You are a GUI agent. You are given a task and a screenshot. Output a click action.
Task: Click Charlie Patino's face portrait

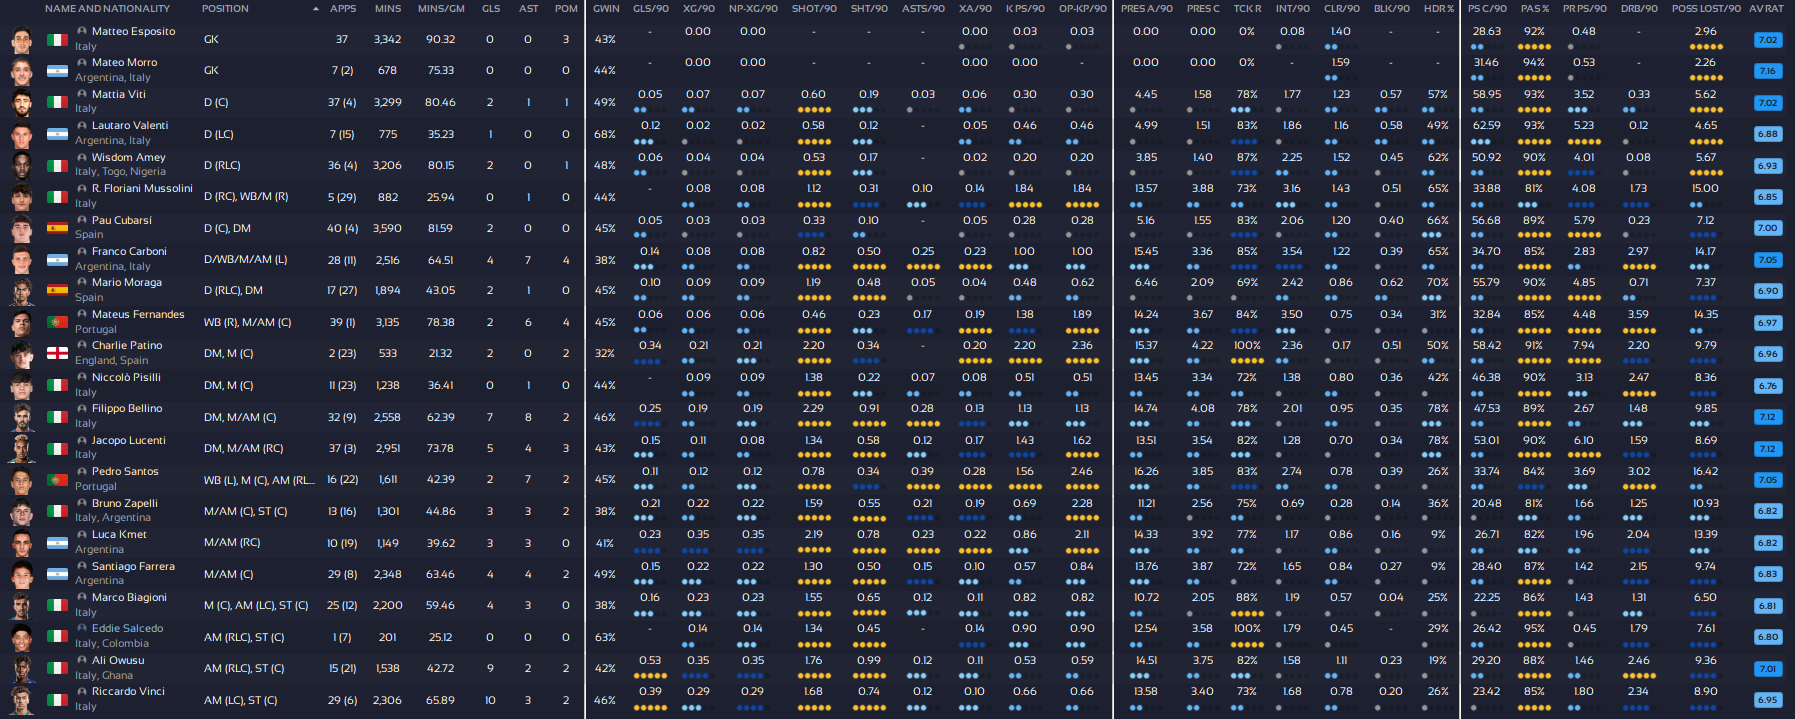(x=21, y=354)
